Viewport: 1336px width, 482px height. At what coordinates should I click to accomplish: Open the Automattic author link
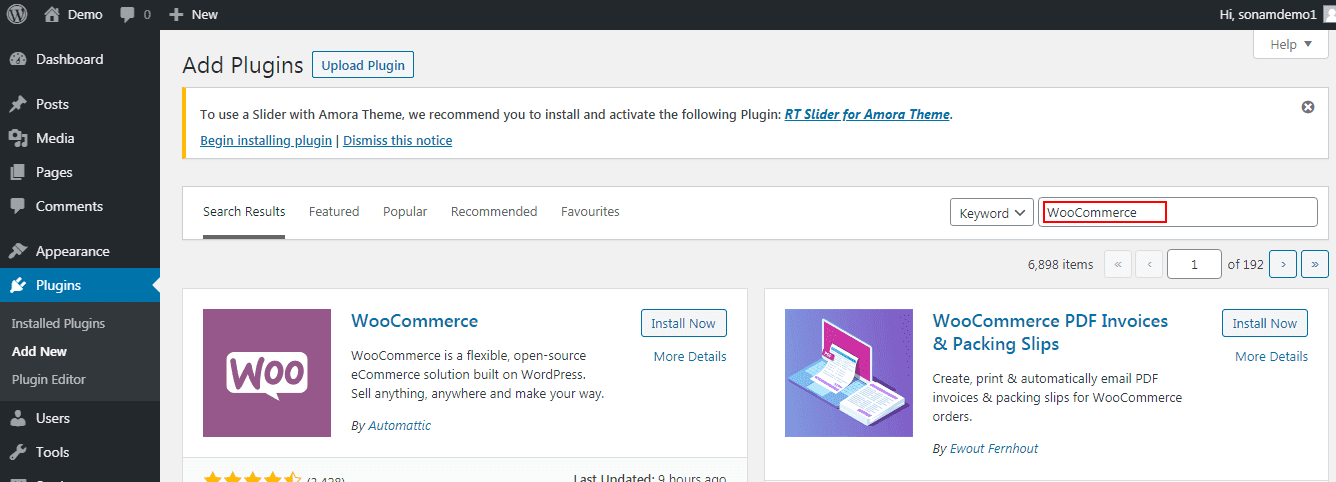point(400,425)
